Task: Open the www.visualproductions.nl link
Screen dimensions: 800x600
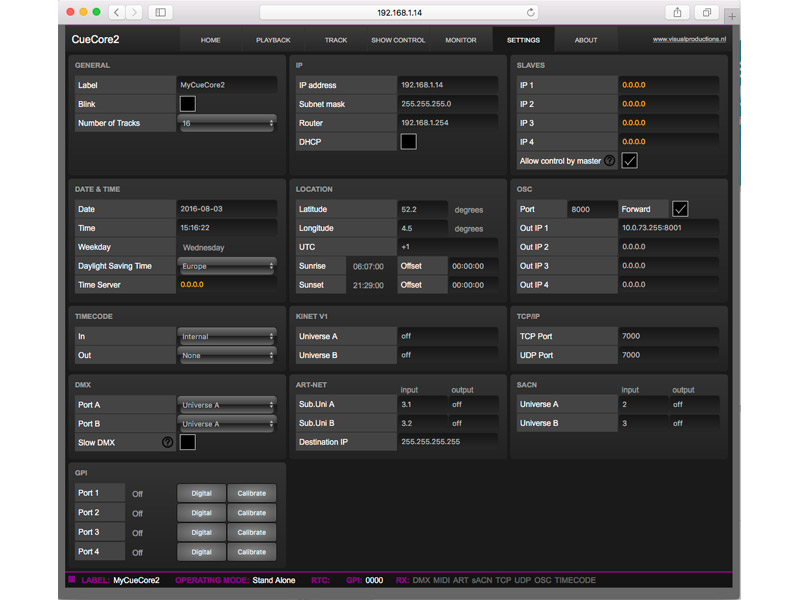Action: (690, 40)
